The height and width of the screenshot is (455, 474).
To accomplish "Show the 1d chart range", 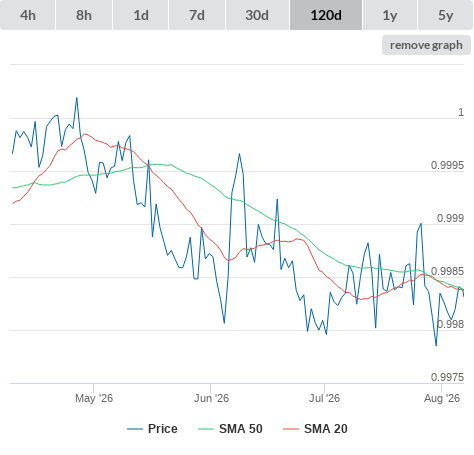I will coord(141,15).
